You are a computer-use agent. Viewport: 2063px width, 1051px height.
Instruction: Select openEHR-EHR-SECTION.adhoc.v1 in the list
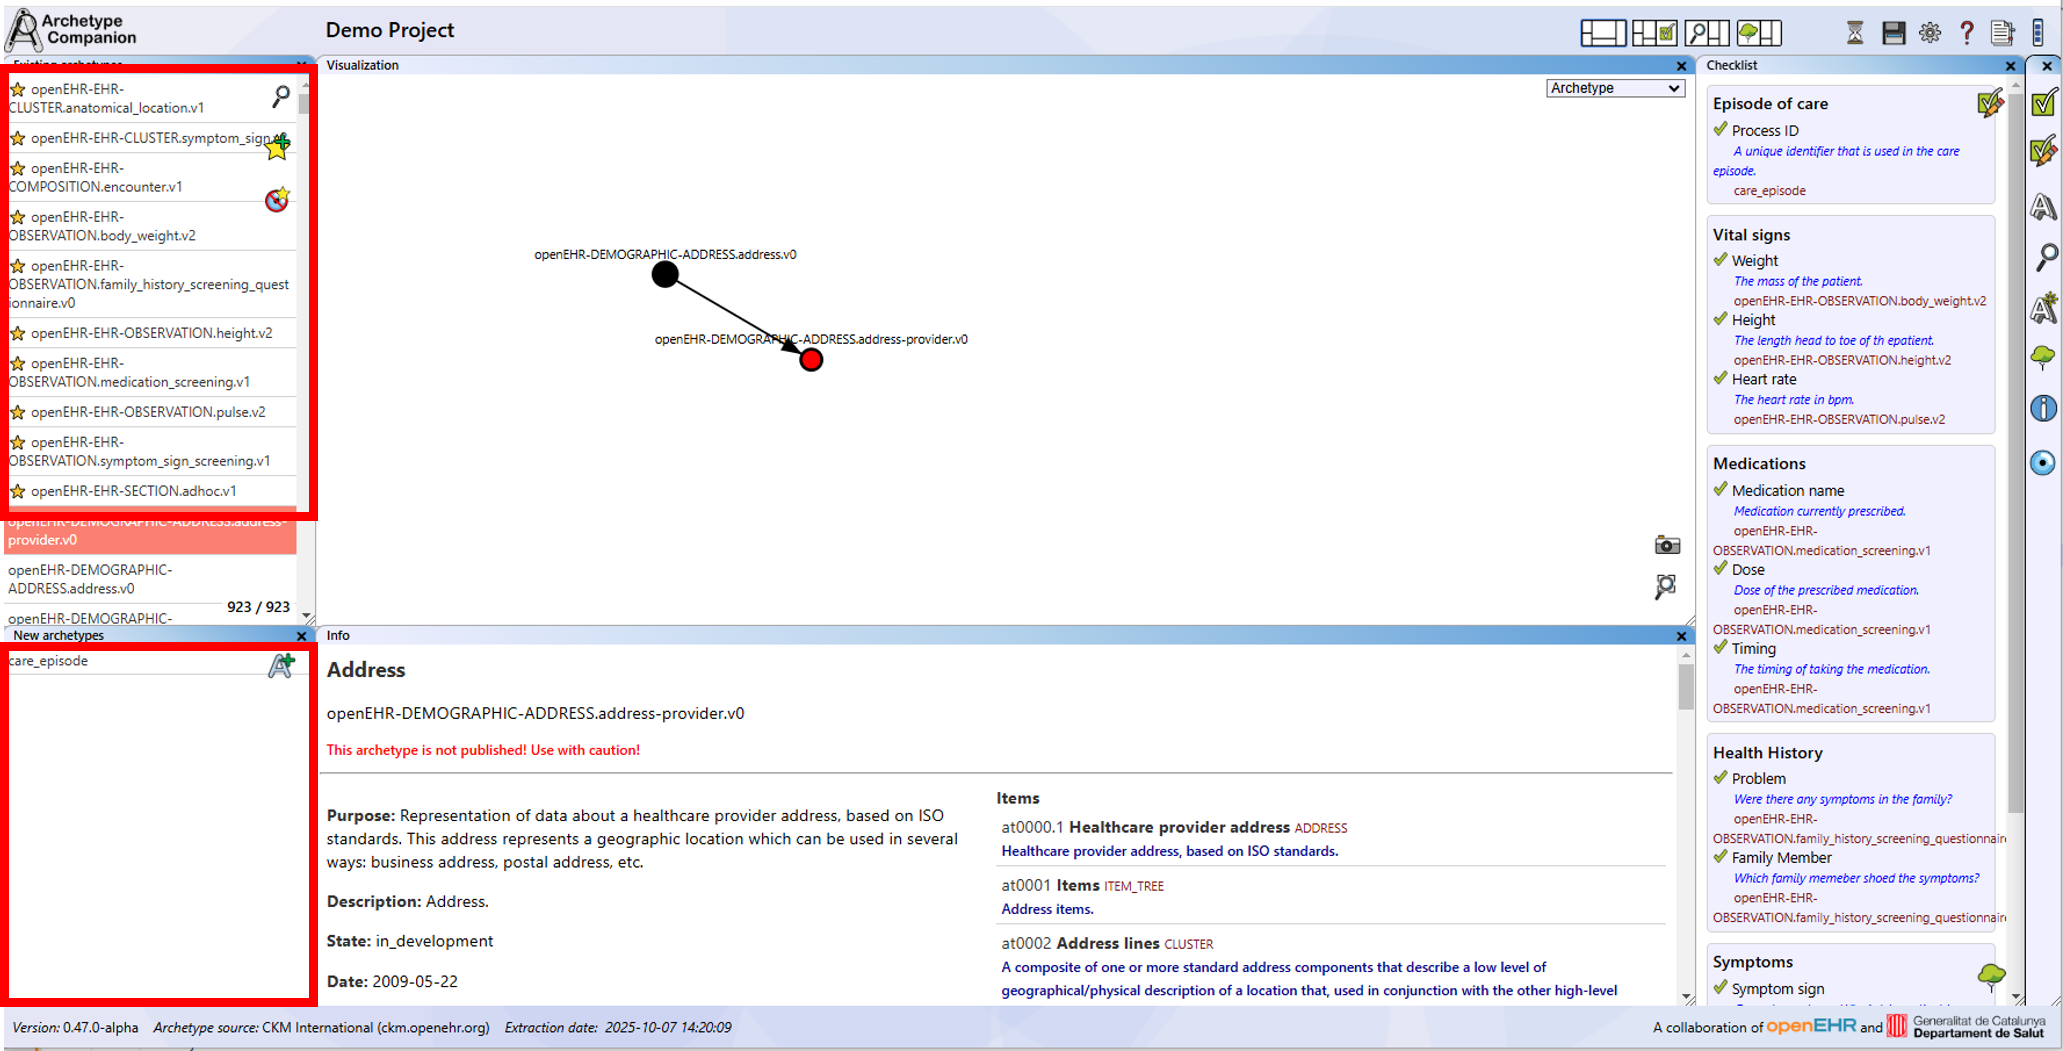coord(133,491)
